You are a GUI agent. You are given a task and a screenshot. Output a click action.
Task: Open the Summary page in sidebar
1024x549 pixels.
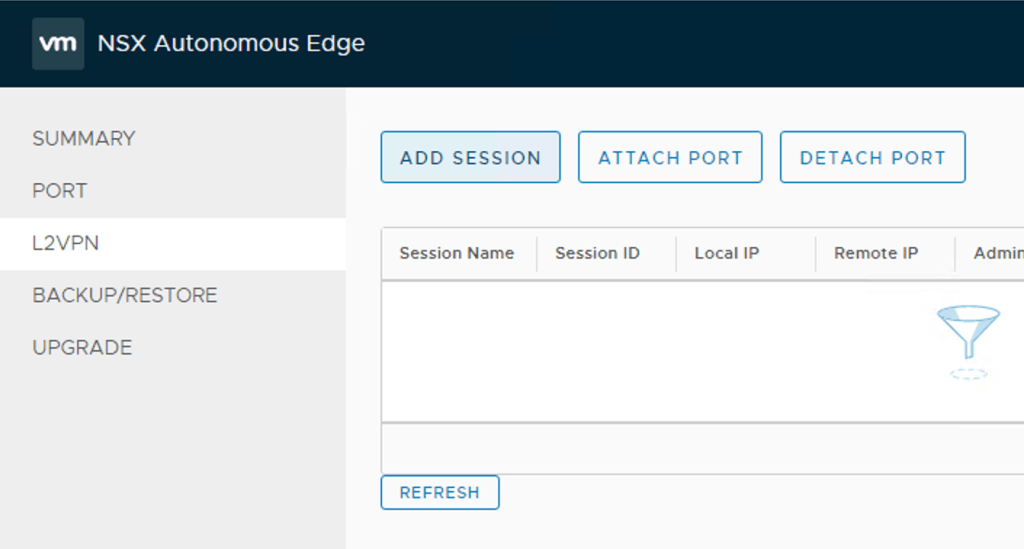click(x=83, y=139)
